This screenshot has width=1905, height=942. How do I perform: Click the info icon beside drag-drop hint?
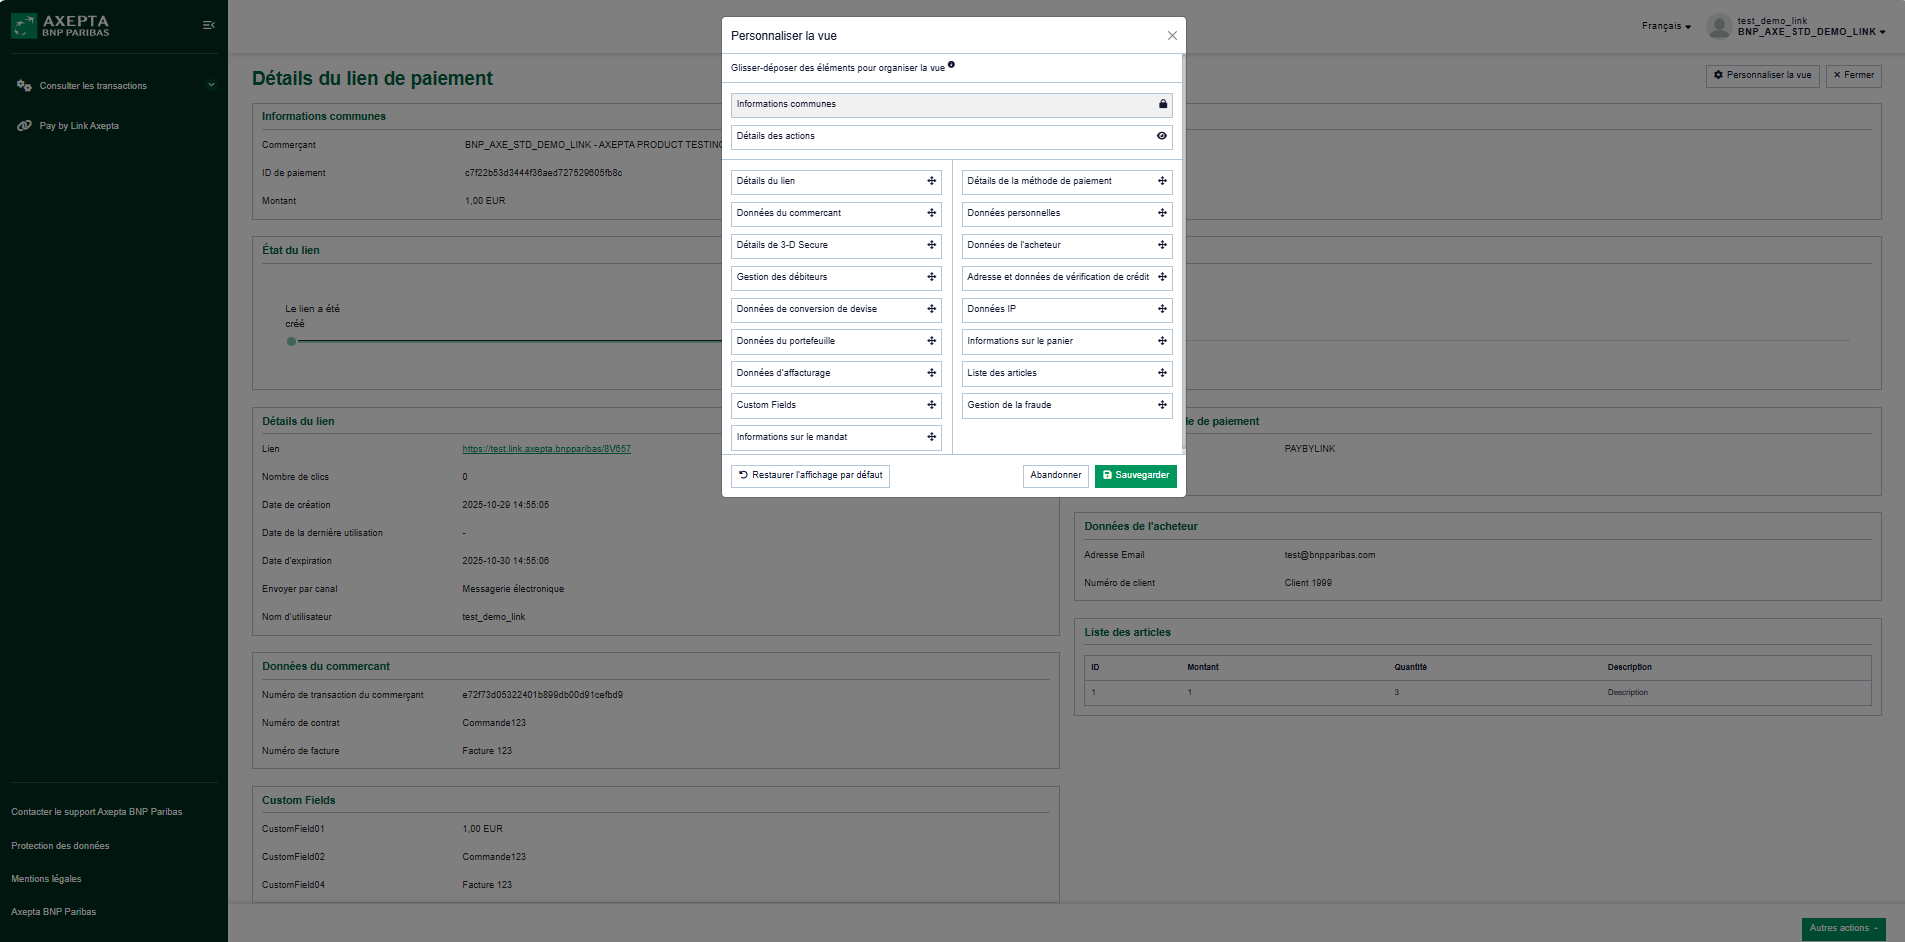coord(951,65)
